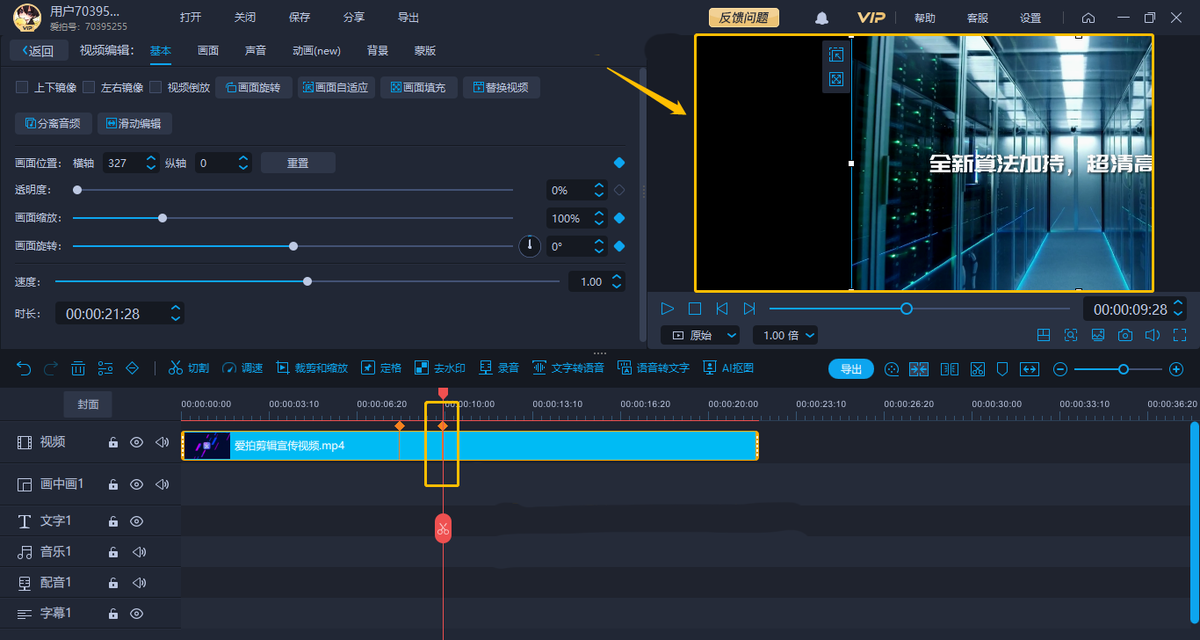Image resolution: width=1200 pixels, height=640 pixels.
Task: Click the 去水印 remove watermark tool
Action: pos(440,368)
